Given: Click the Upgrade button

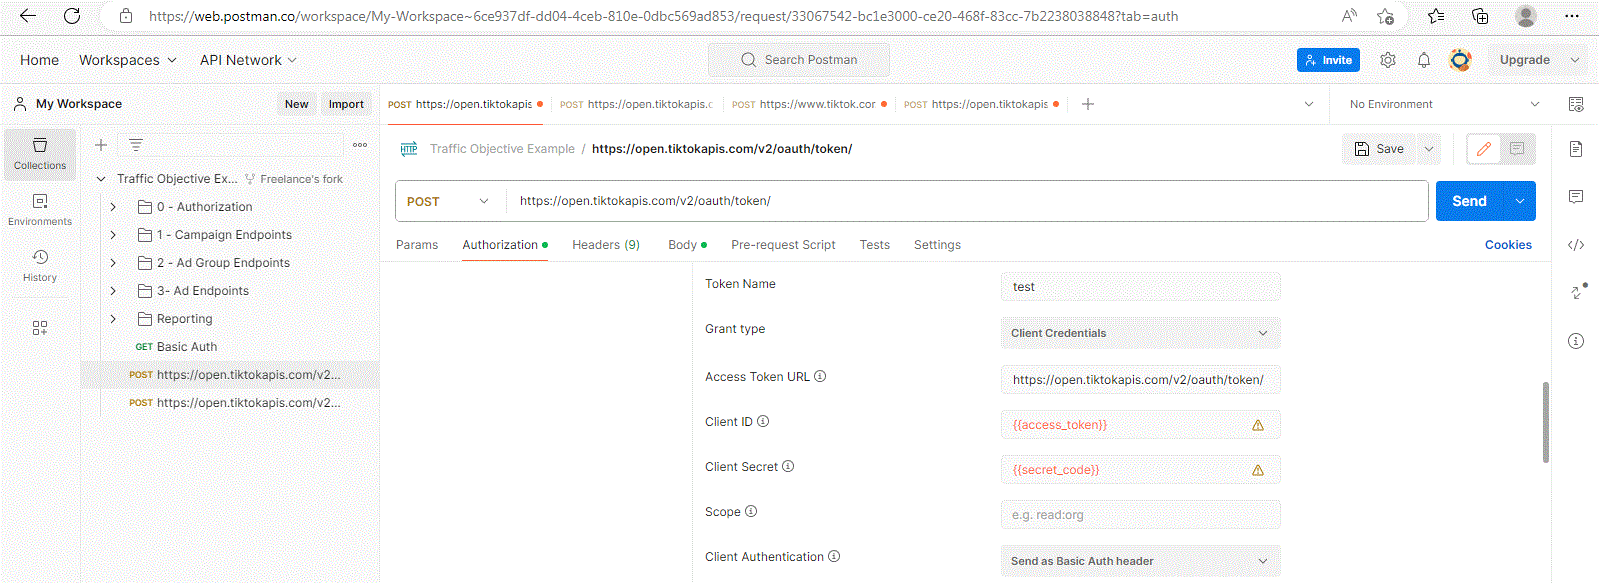Looking at the screenshot, I should (x=1524, y=60).
